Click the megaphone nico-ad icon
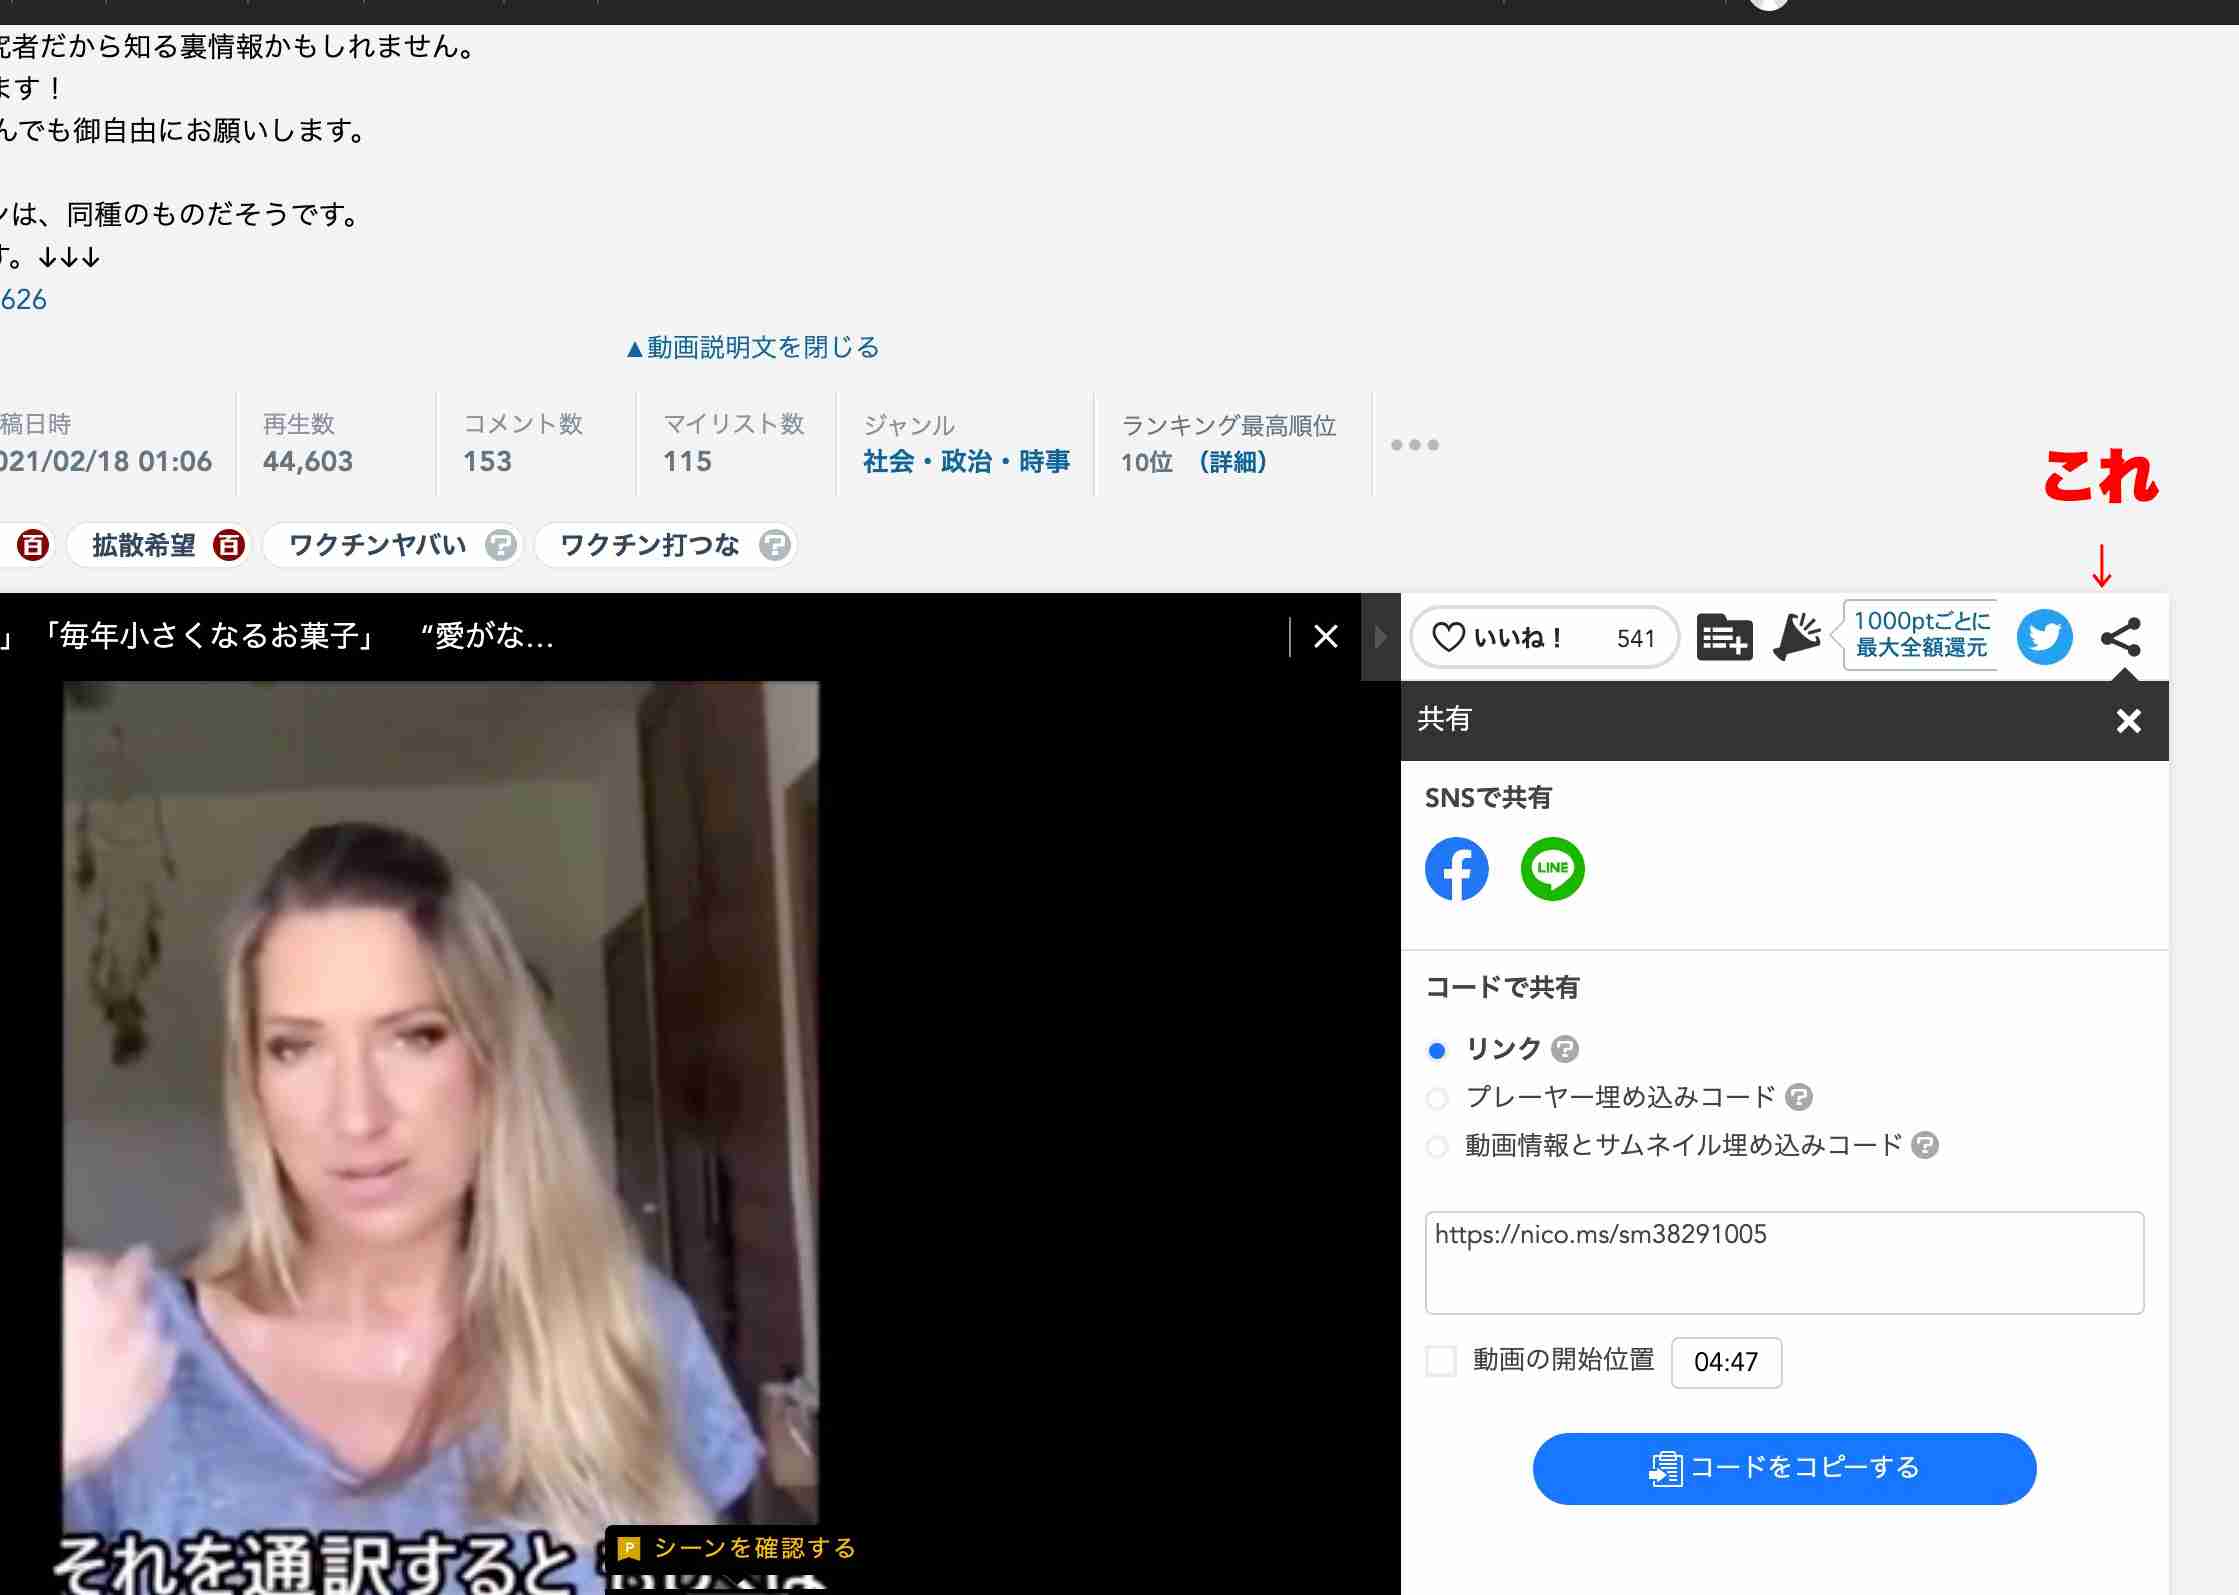Screen dimensions: 2239x1595 [x=1797, y=637]
